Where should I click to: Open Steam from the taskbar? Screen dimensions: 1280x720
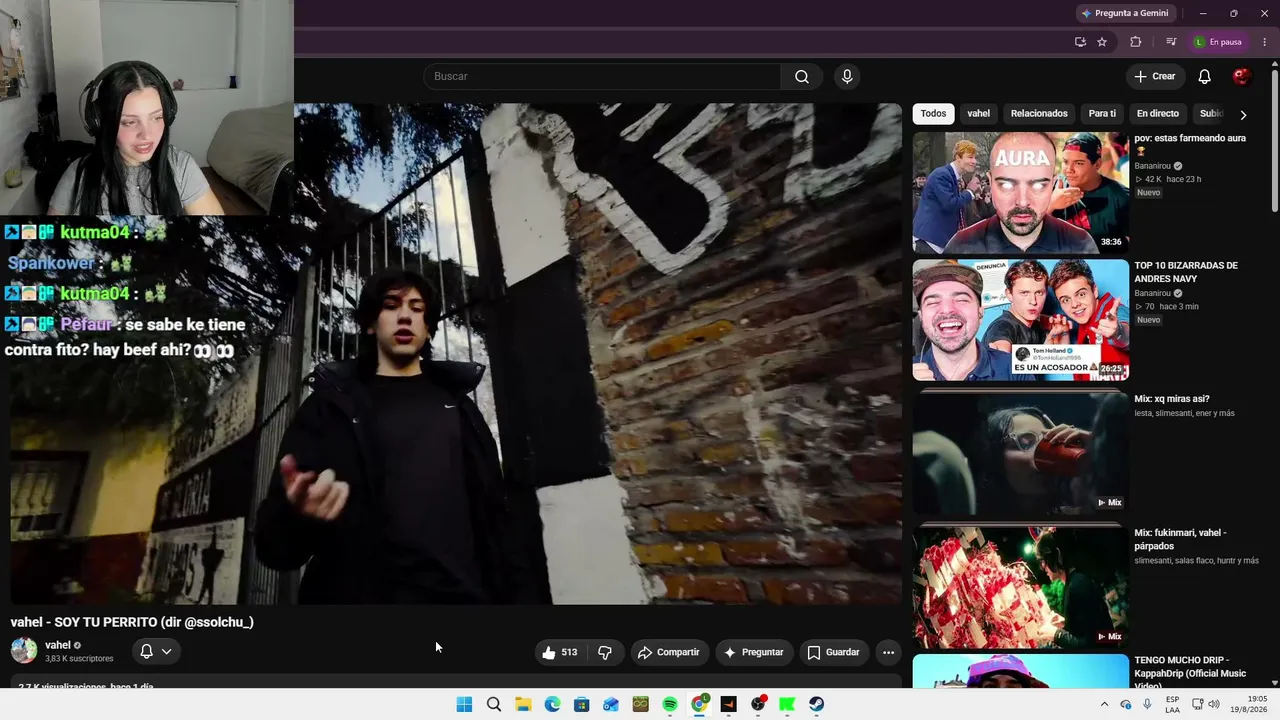coord(817,704)
